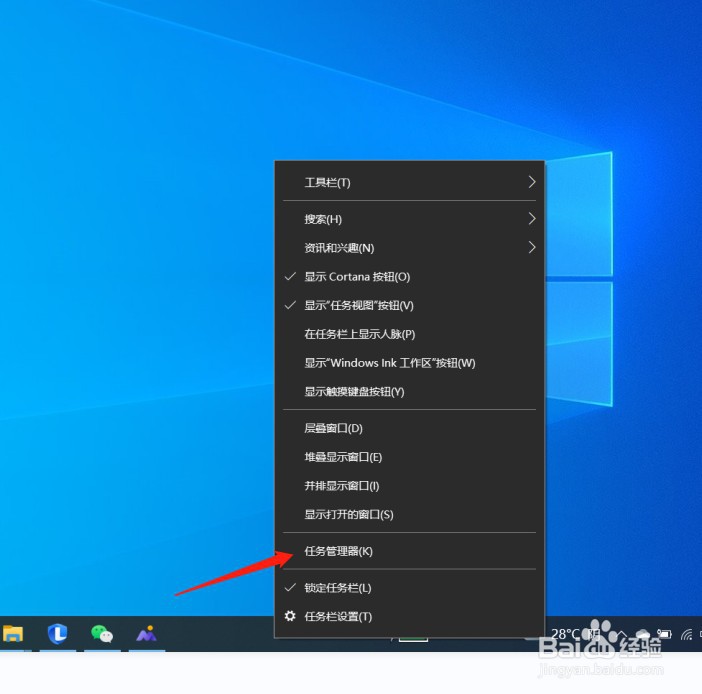Open the purple mountain app on taskbar

(x=146, y=634)
